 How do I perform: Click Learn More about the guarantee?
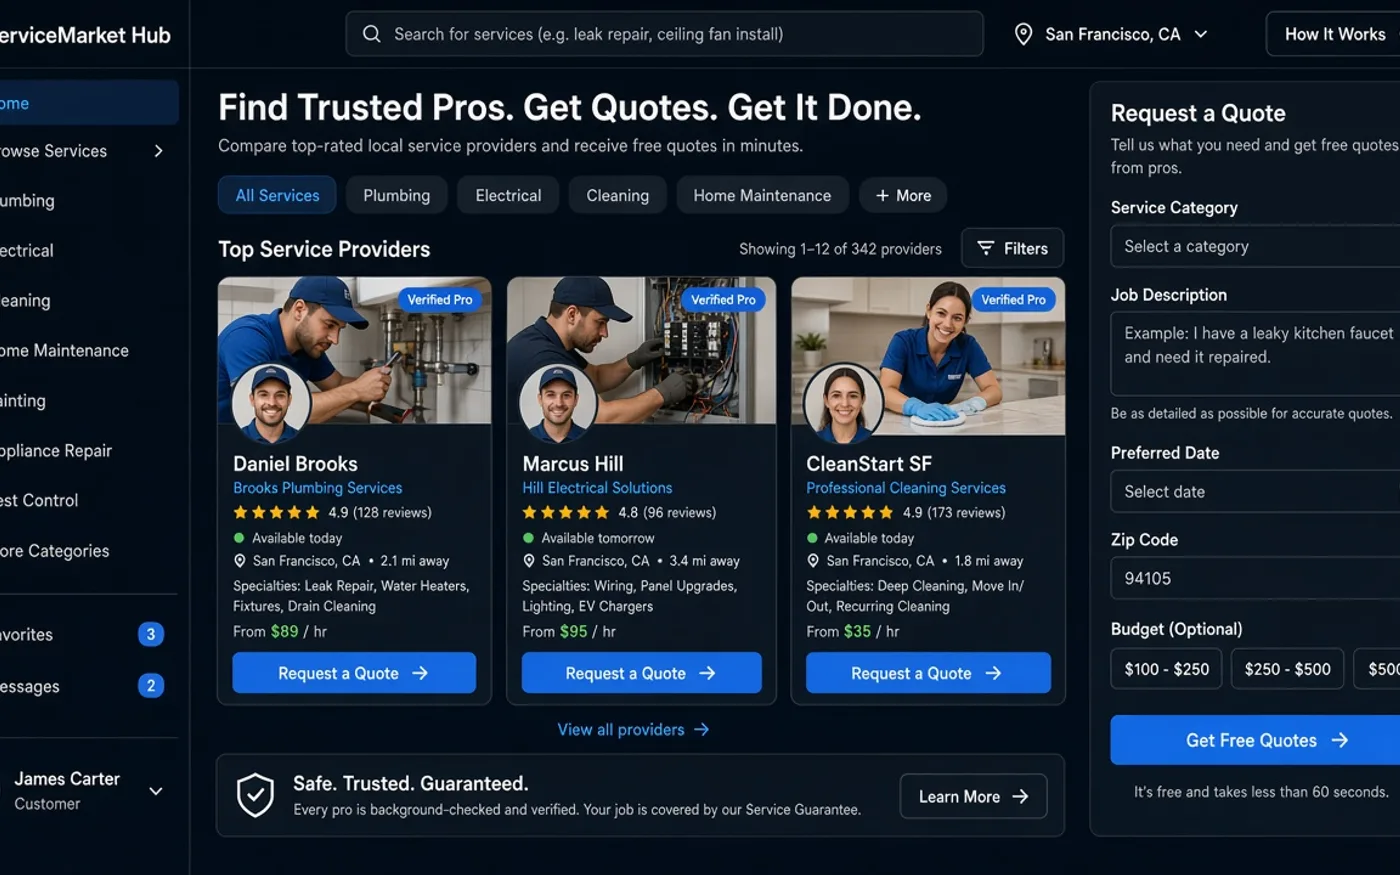tap(973, 796)
